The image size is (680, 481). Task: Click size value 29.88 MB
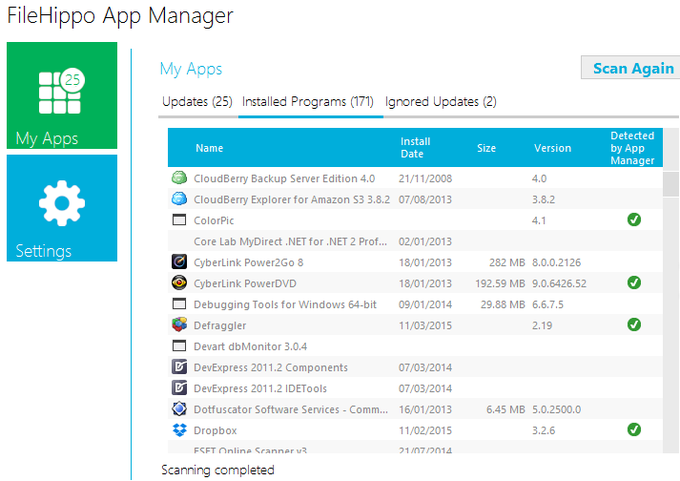pyautogui.click(x=503, y=304)
